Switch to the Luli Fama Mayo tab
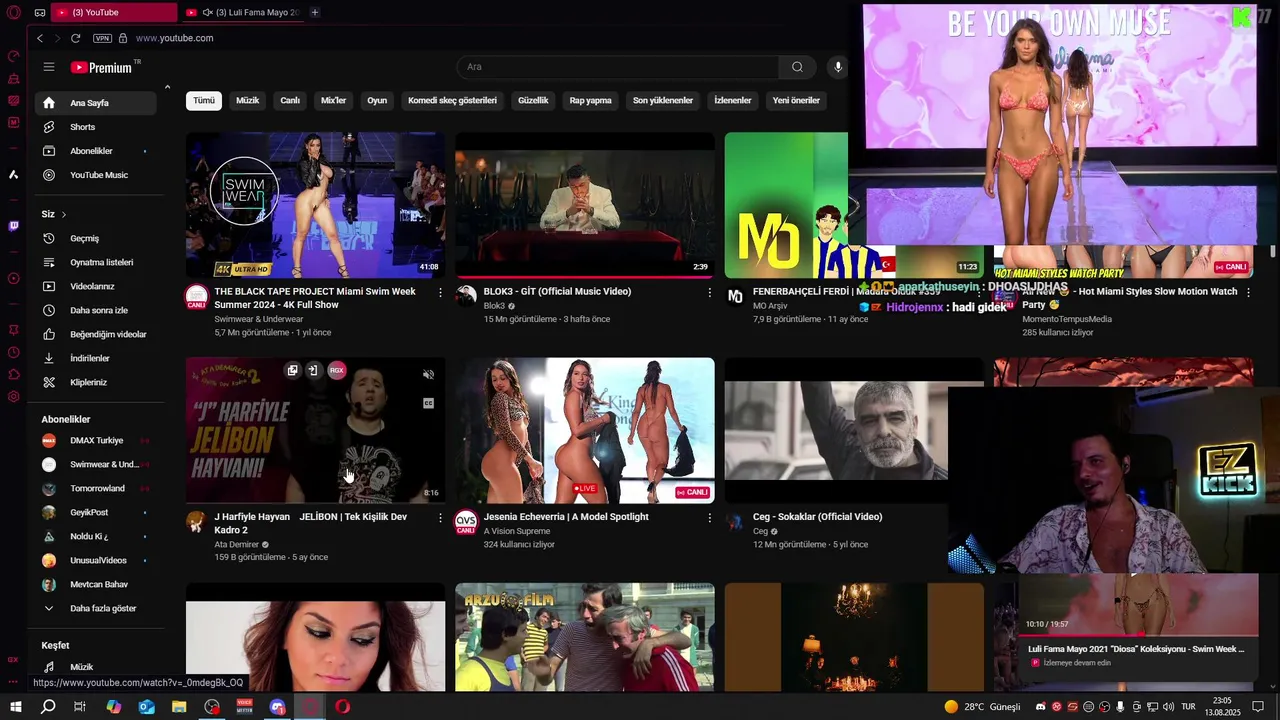Screen dimensions: 1280x720 (244, 12)
